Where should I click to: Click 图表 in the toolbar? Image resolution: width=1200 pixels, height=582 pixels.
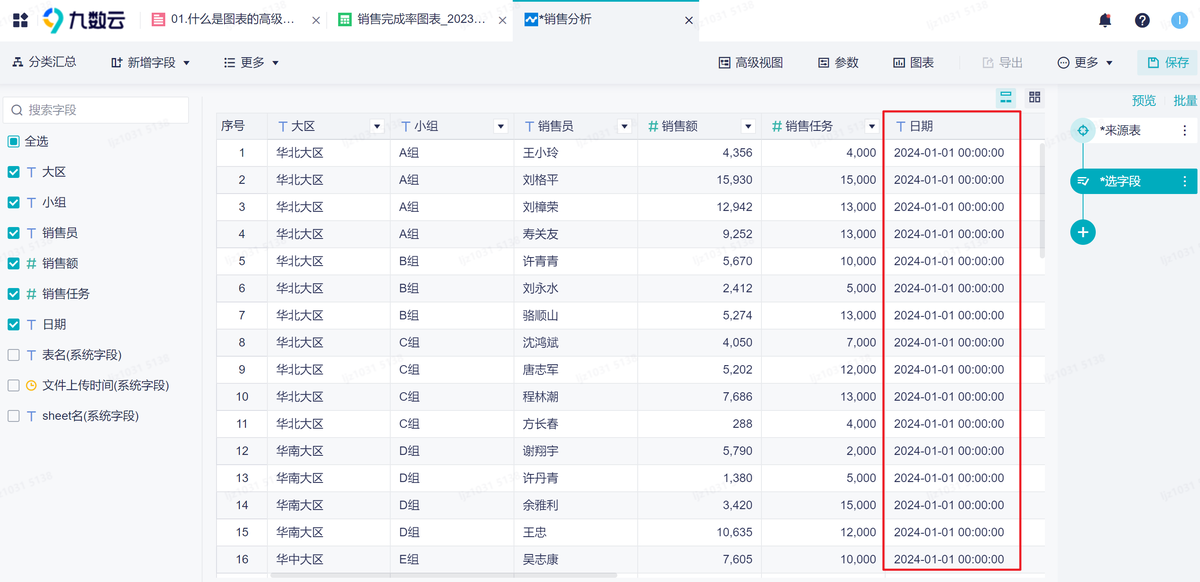[914, 62]
